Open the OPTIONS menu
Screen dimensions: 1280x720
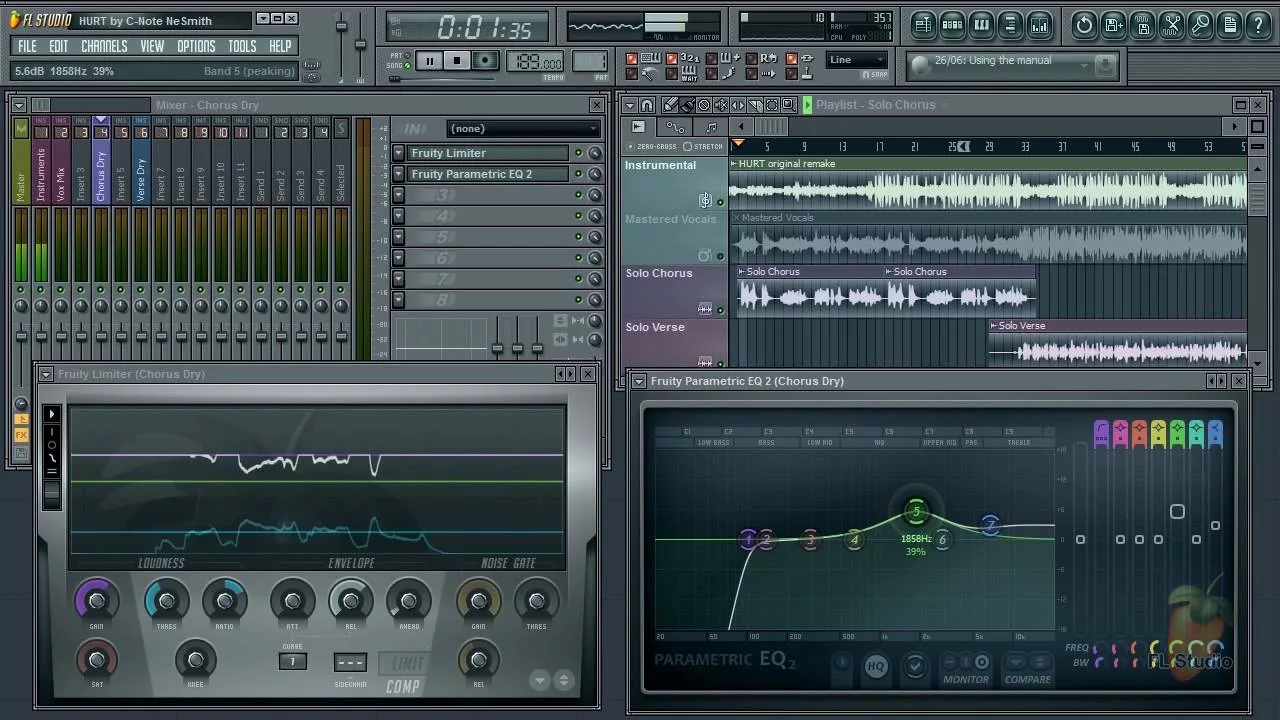coord(196,45)
